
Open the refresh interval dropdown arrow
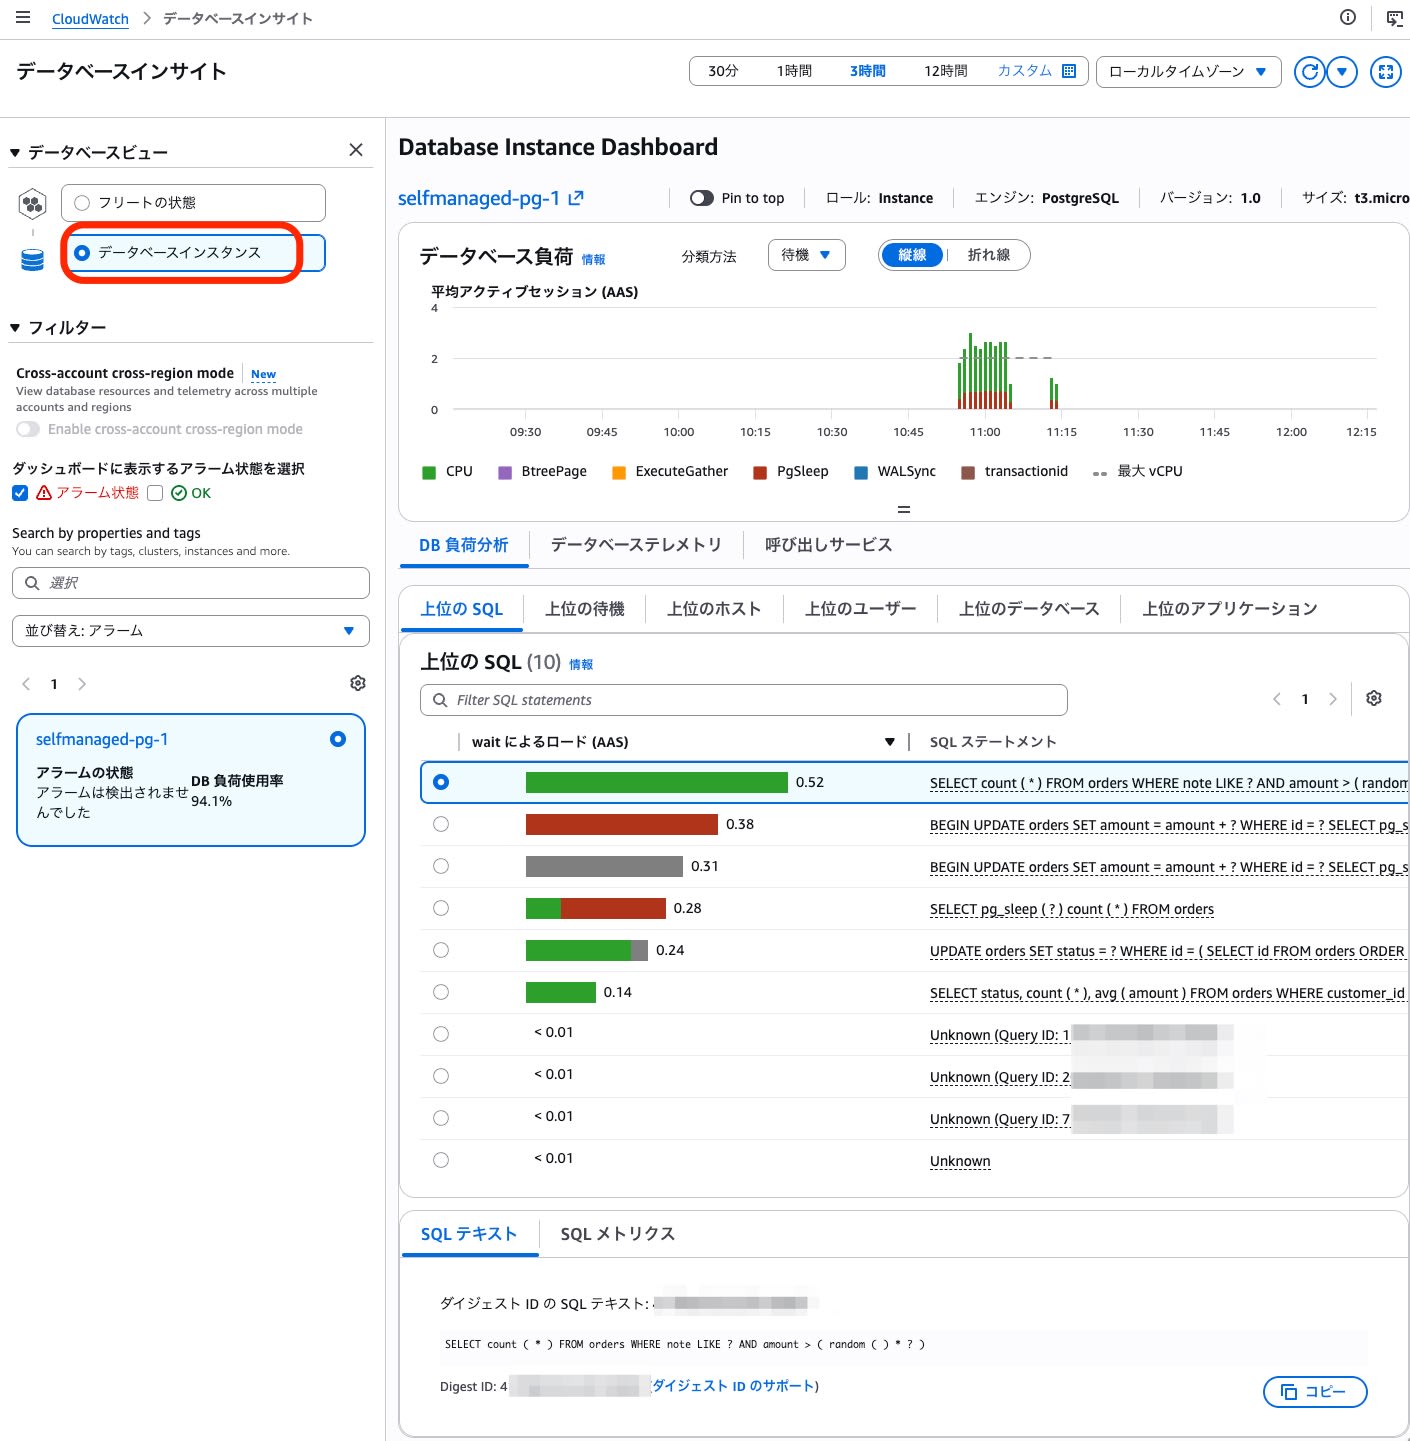(1342, 72)
